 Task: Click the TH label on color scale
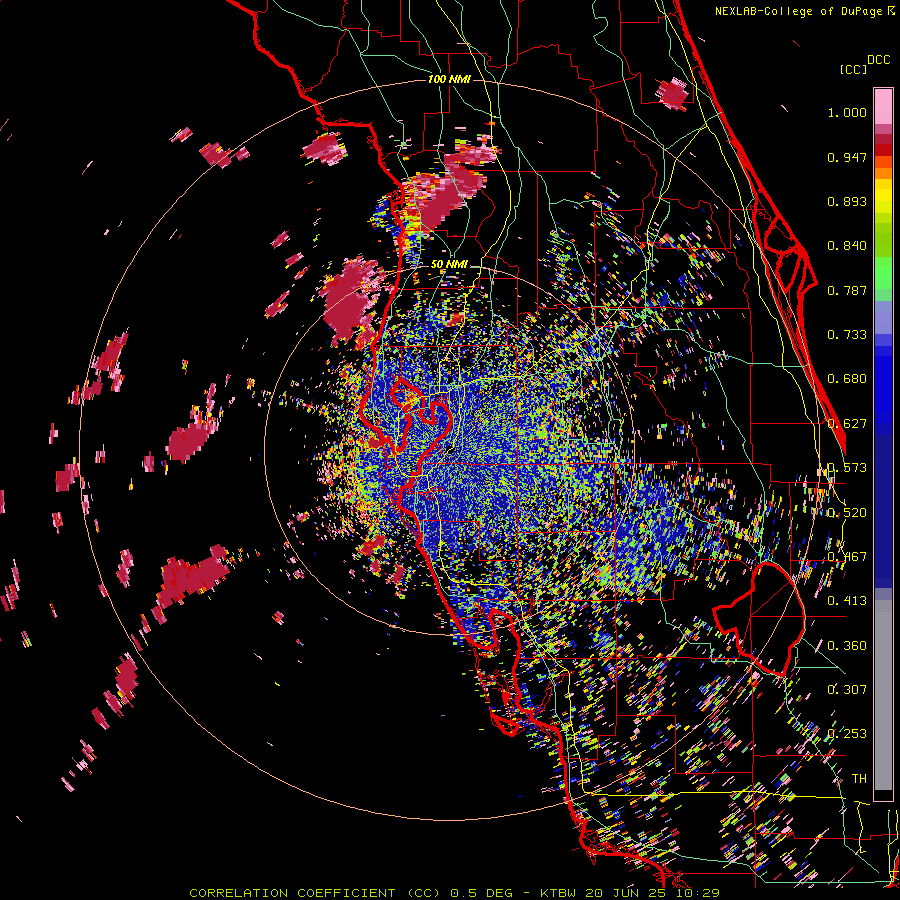[859, 779]
